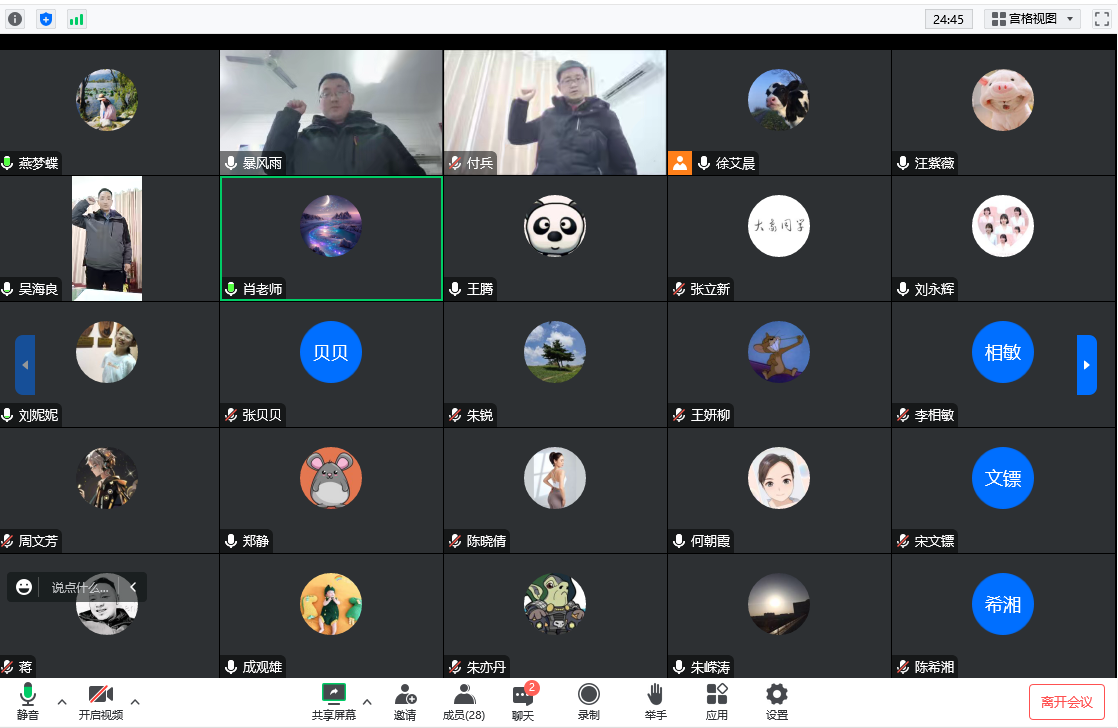The height and width of the screenshot is (728, 1118).
Task: Expand share screen options arrow
Action: click(x=367, y=701)
